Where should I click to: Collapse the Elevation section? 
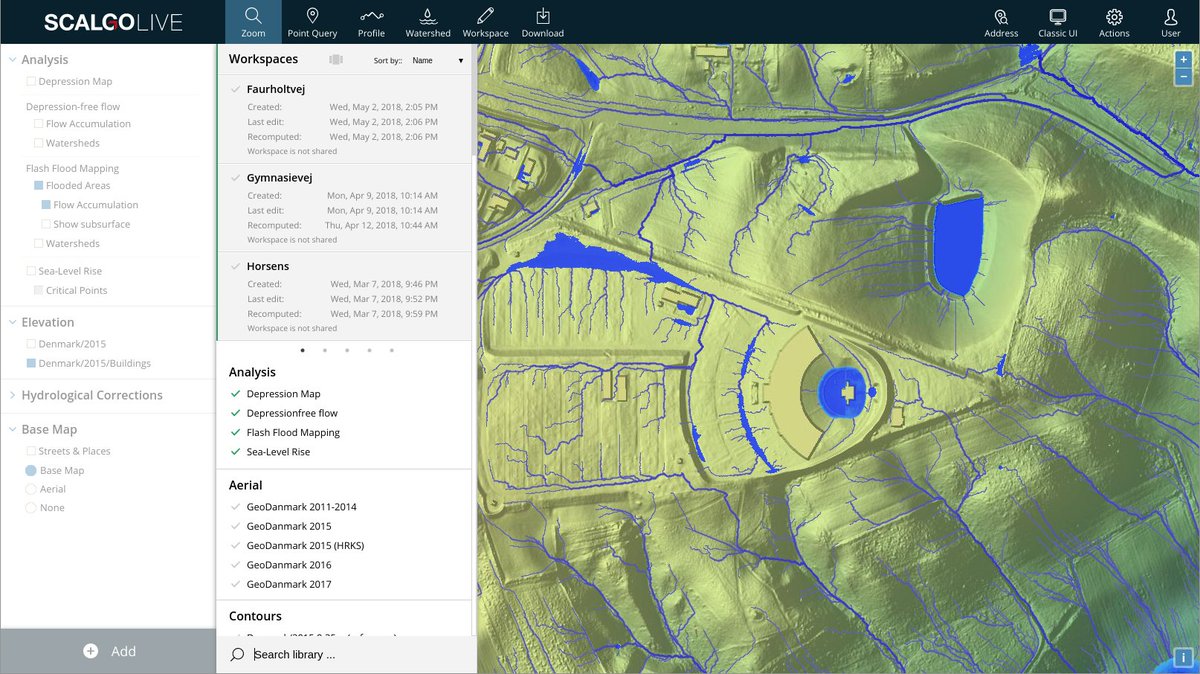tap(12, 322)
